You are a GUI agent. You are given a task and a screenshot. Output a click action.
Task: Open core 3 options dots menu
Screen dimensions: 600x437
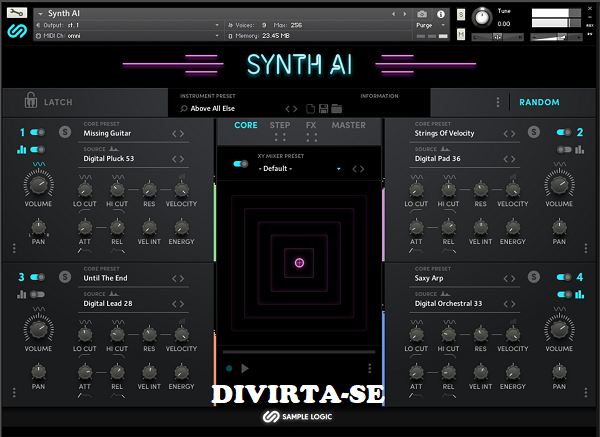(x=14, y=393)
